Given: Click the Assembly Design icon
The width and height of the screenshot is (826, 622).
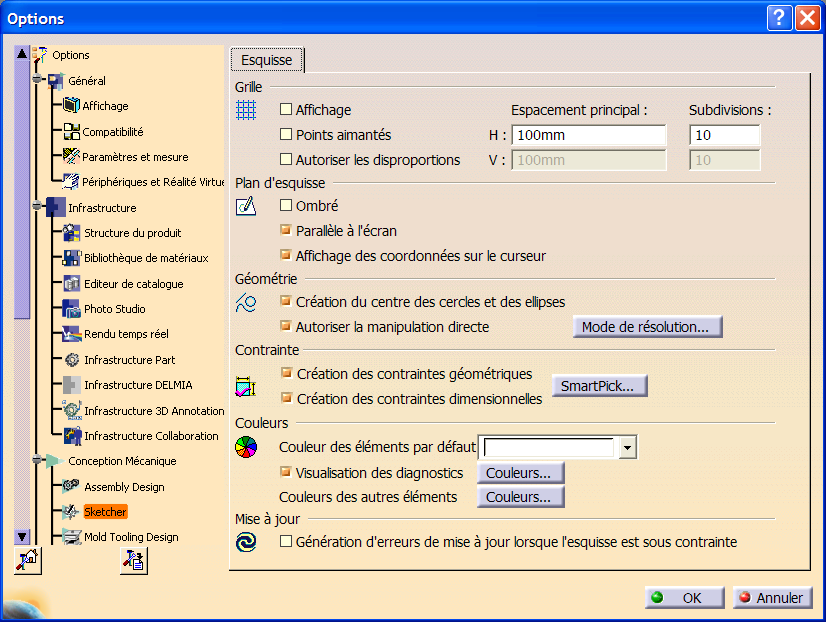Looking at the screenshot, I should tap(71, 486).
